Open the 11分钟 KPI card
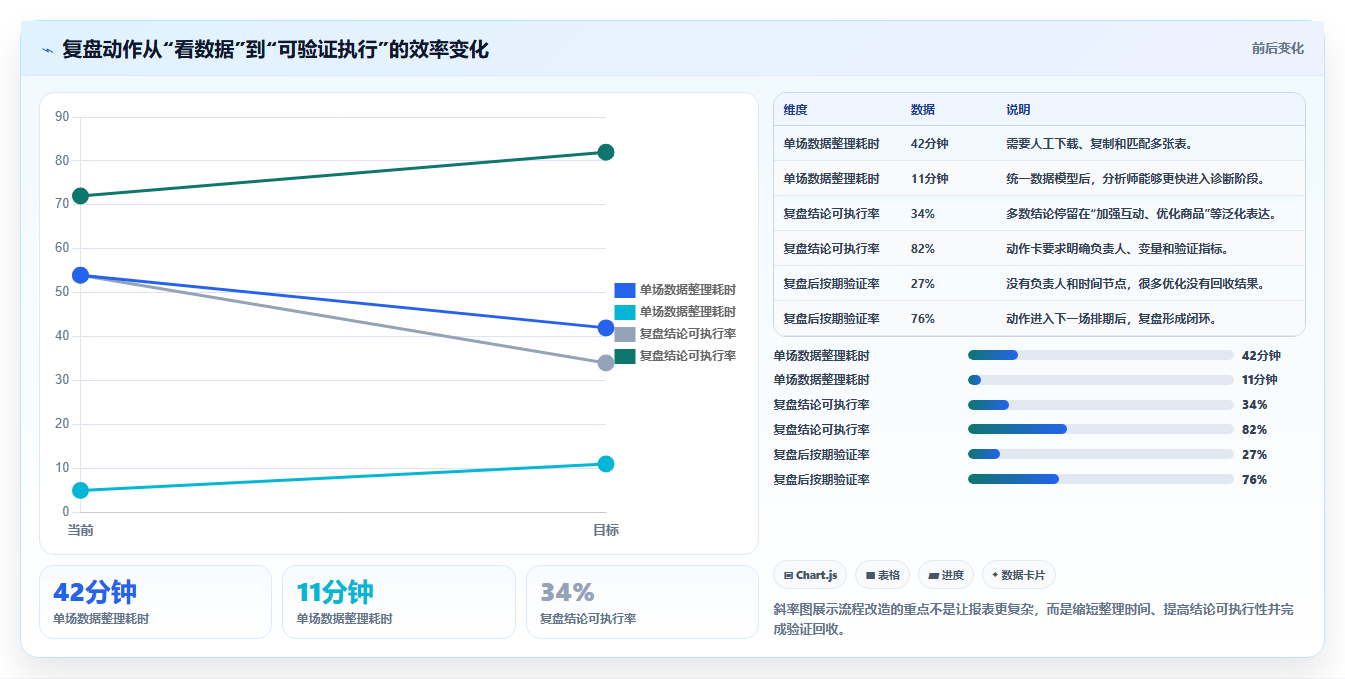 pyautogui.click(x=399, y=602)
